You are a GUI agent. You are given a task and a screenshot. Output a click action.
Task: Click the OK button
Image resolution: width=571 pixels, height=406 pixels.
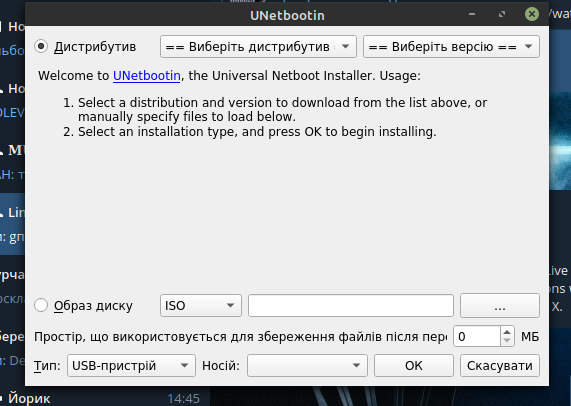click(414, 365)
